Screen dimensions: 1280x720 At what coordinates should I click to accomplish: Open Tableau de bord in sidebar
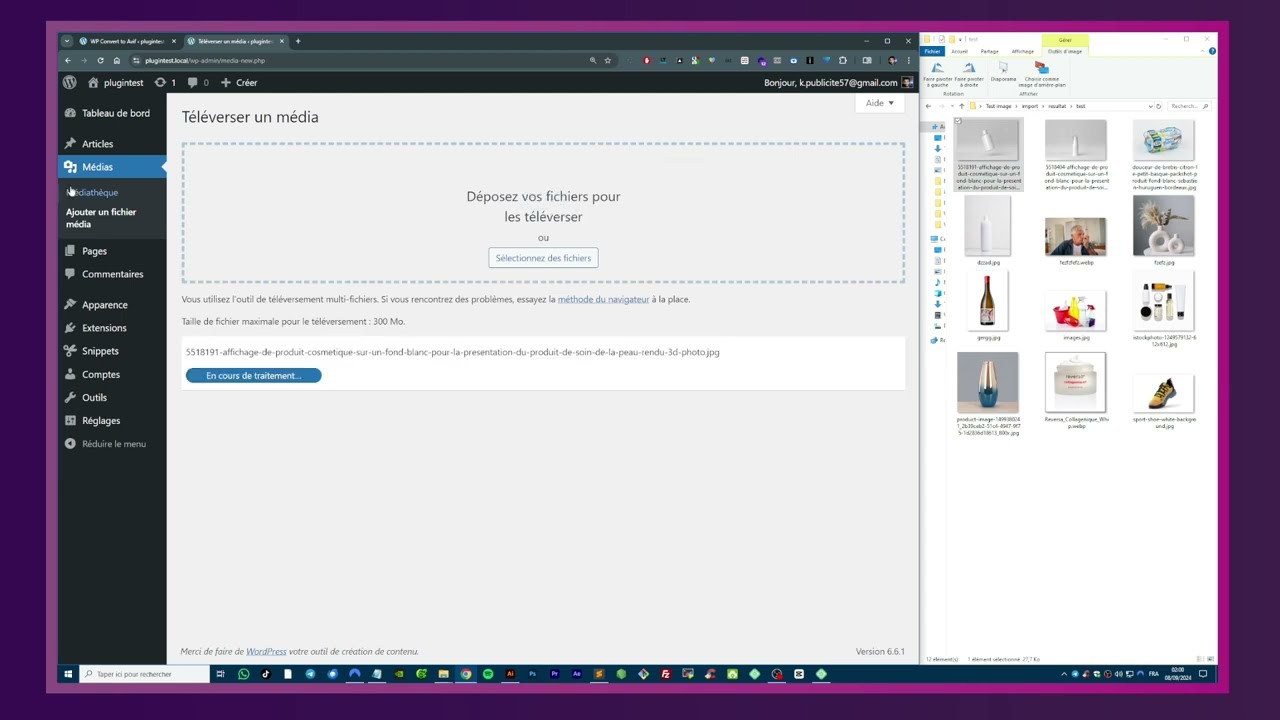coord(112,113)
